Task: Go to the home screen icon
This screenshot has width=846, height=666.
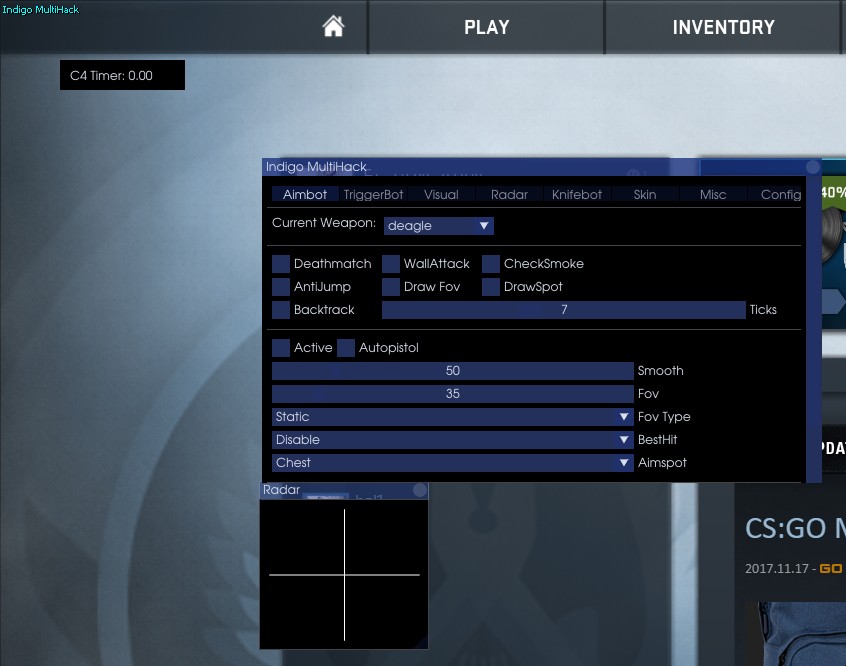Action: pyautogui.click(x=333, y=26)
